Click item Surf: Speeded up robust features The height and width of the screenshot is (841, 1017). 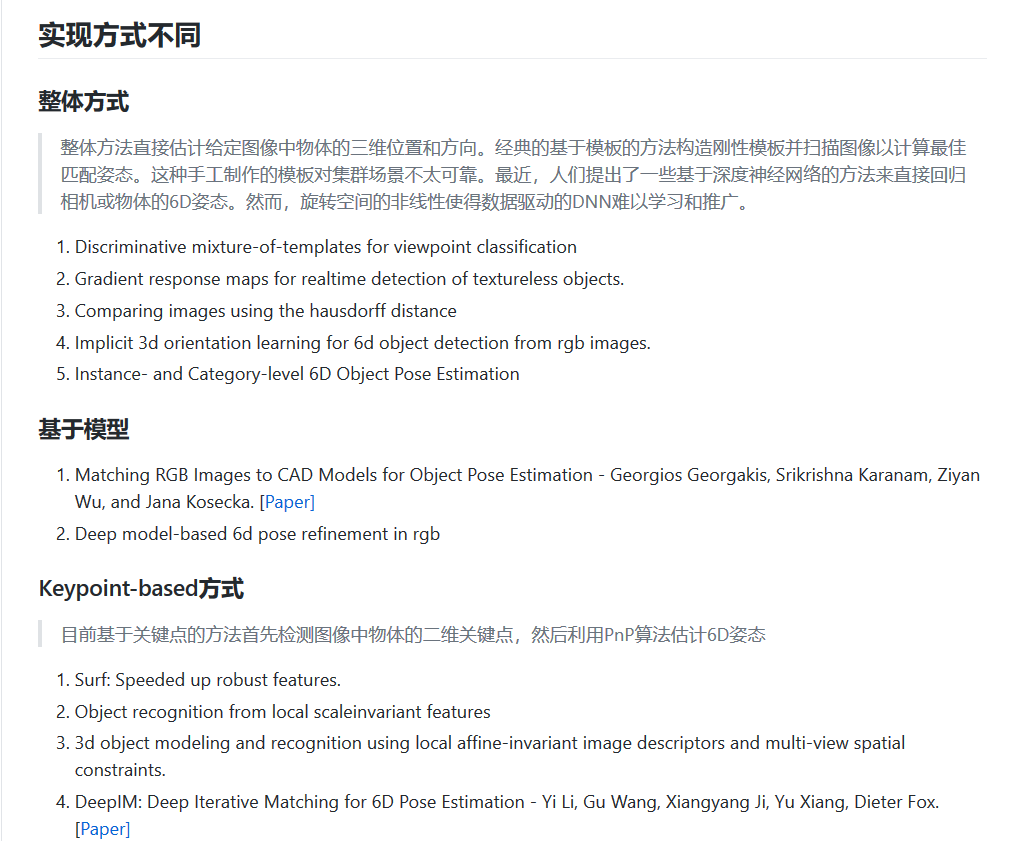[x=208, y=680]
